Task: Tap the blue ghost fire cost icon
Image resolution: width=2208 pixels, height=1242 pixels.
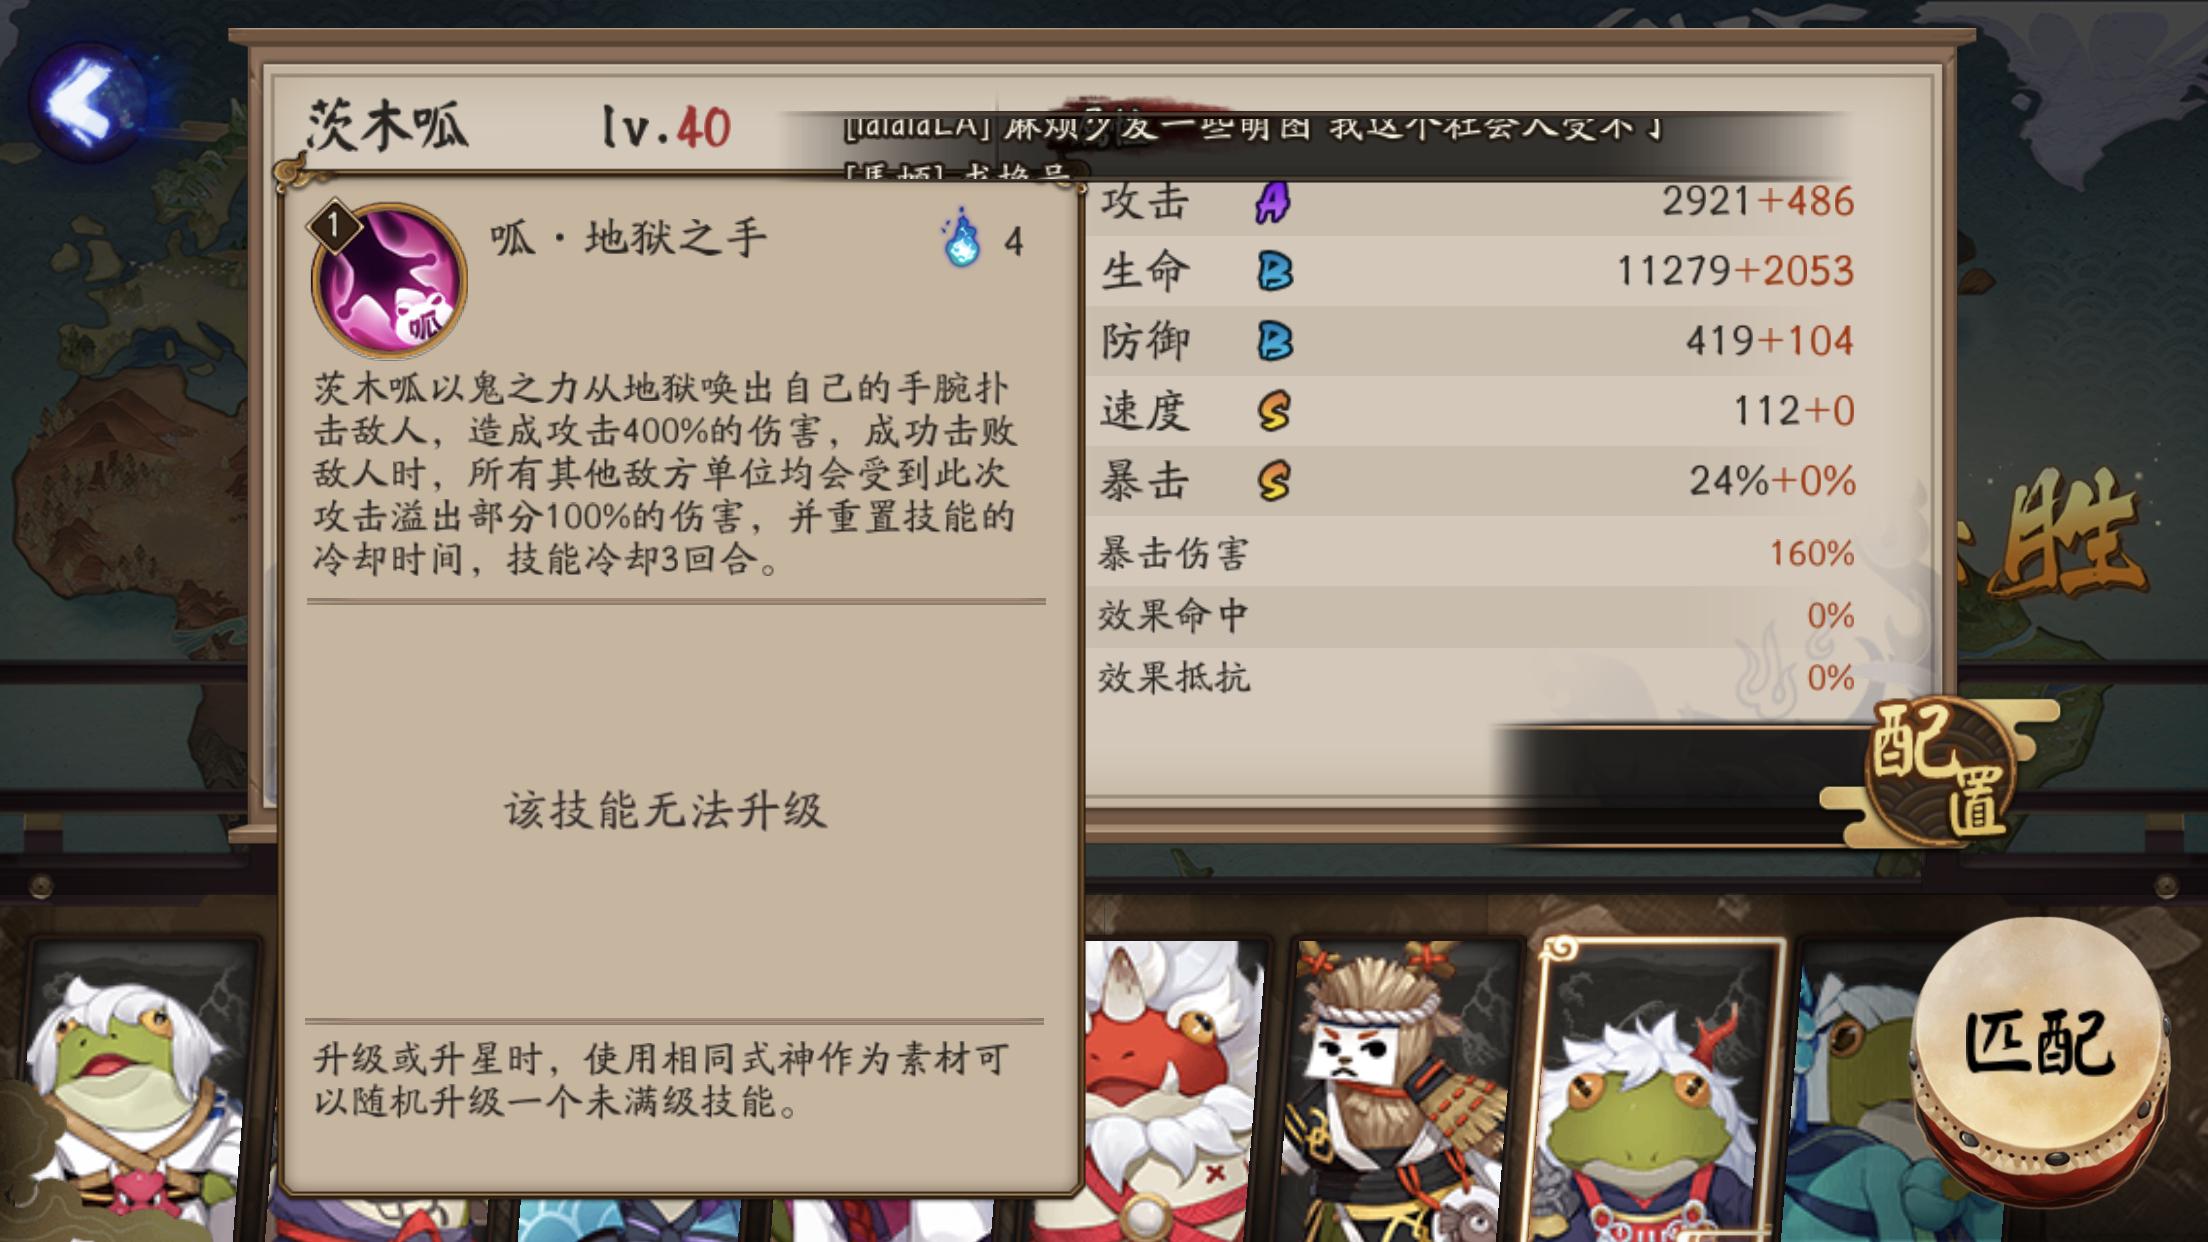Action: pos(961,238)
